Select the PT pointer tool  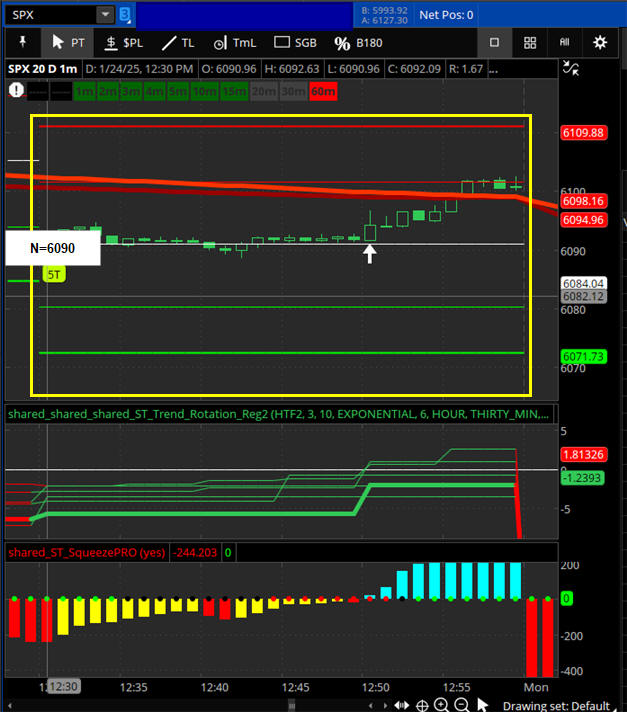68,43
